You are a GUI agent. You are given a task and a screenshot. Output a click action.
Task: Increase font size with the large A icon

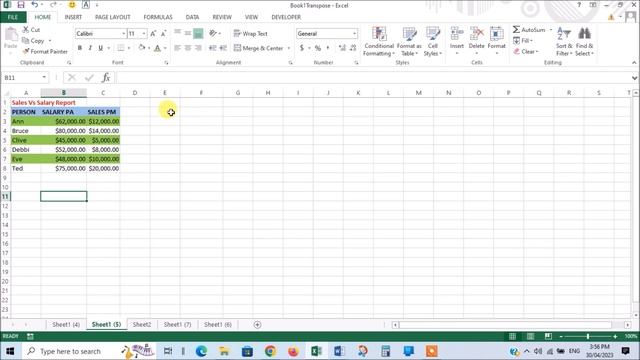tap(153, 33)
